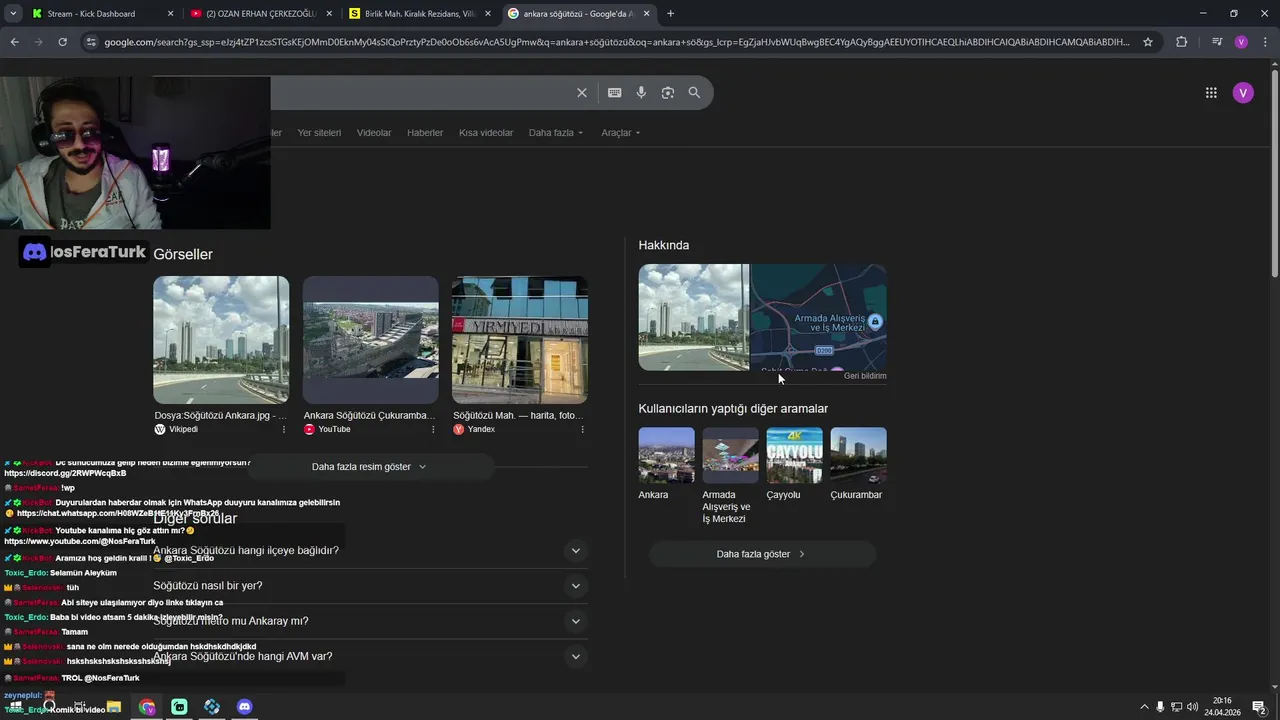Show hidden system tray icons
Screen dimensions: 1280x720
[x=1144, y=707]
